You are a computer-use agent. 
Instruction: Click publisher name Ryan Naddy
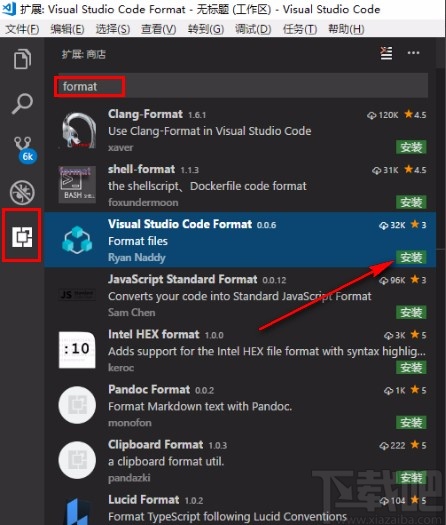click(137, 257)
